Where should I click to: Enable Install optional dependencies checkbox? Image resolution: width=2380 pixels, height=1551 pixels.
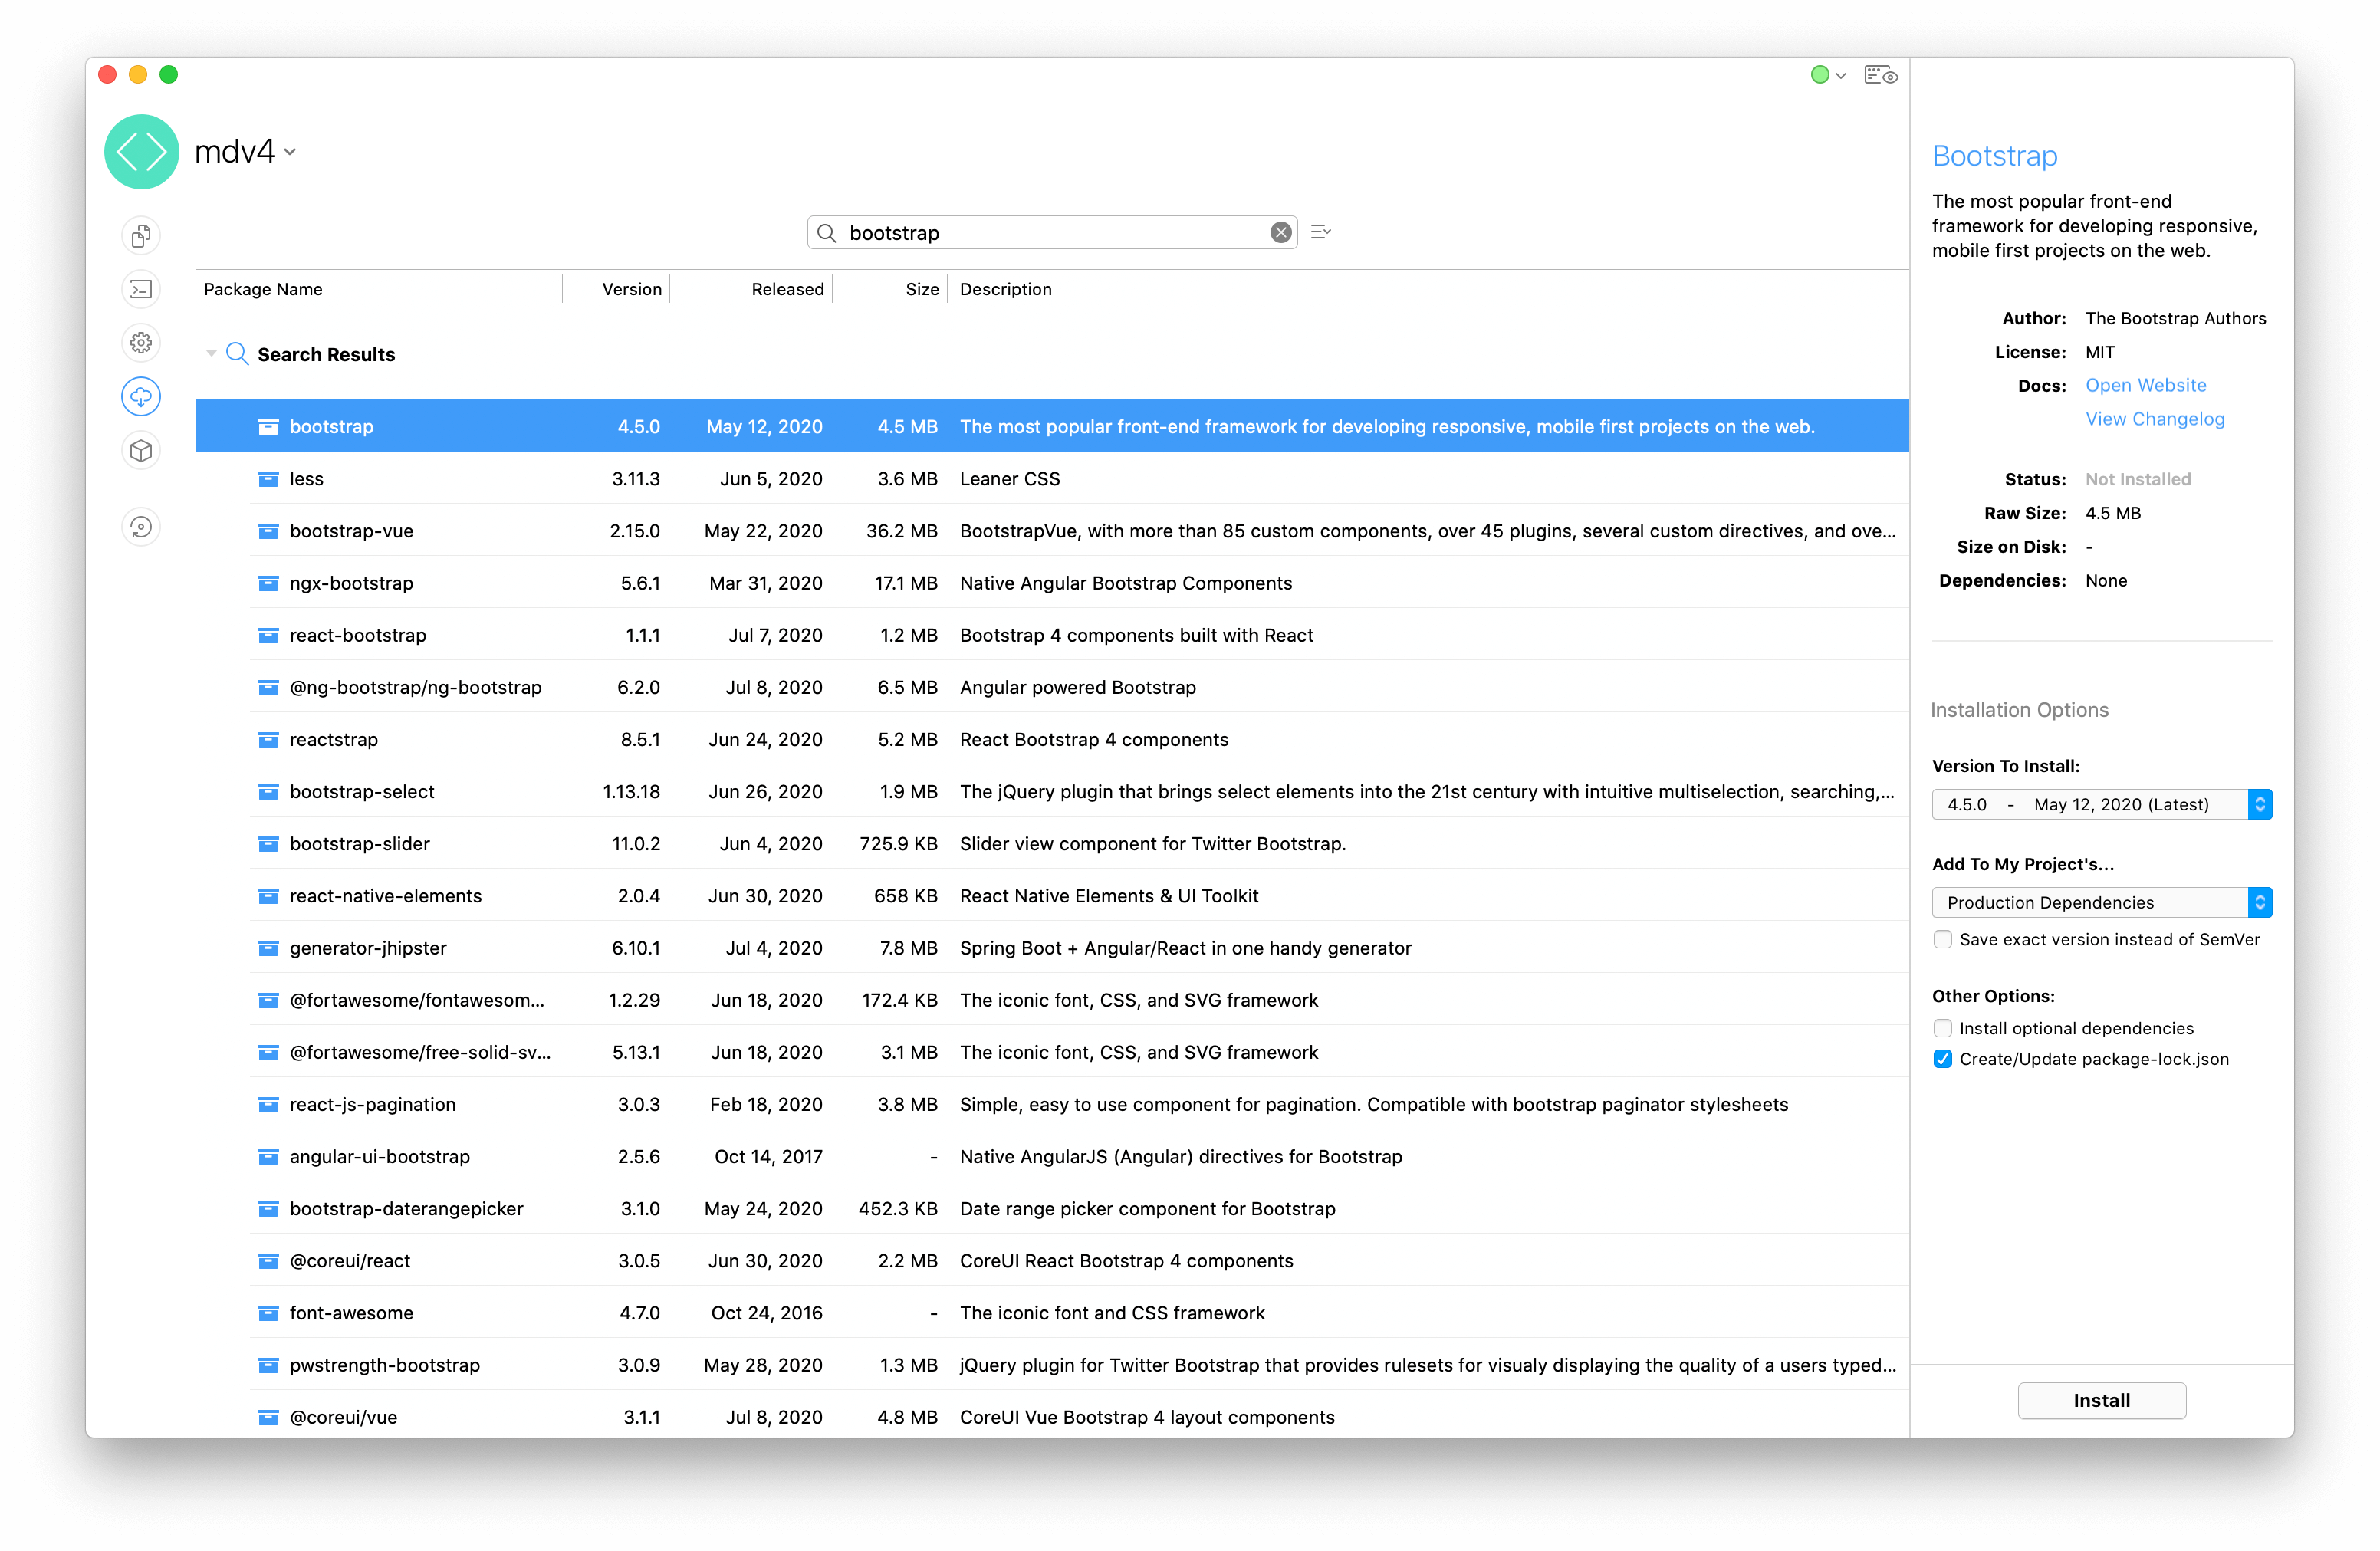(1942, 1028)
